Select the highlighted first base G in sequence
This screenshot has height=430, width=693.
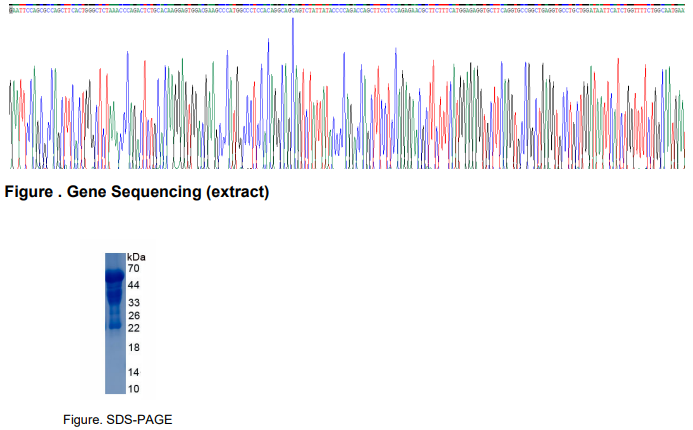(x=11, y=10)
